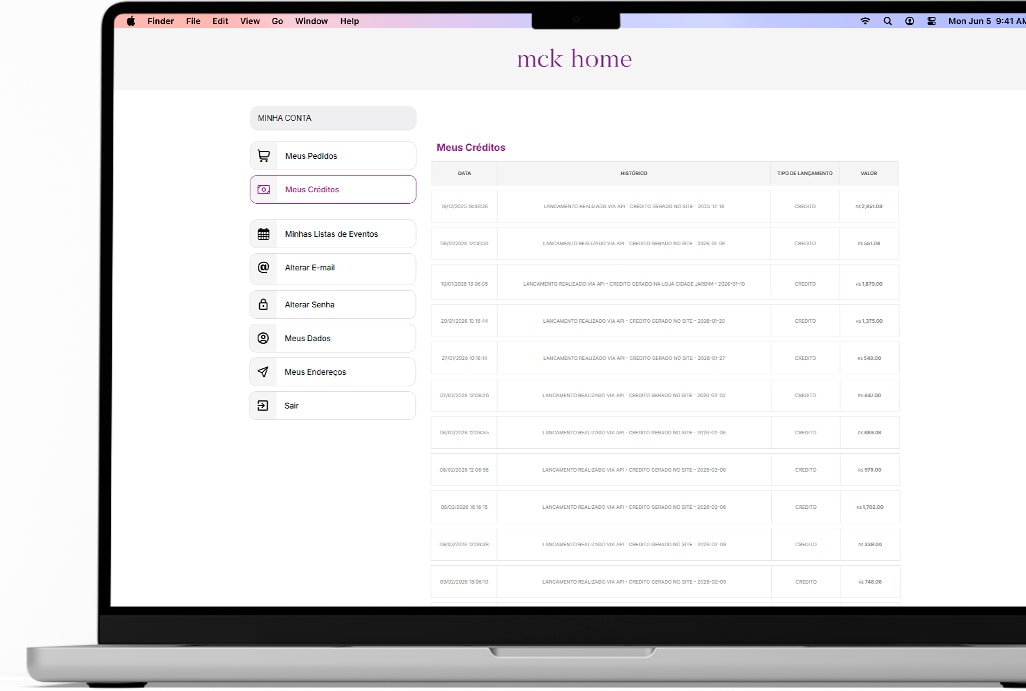1026x691 pixels.
Task: Select the Cidade Jardim store credit row
Action: pyautogui.click(x=633, y=284)
